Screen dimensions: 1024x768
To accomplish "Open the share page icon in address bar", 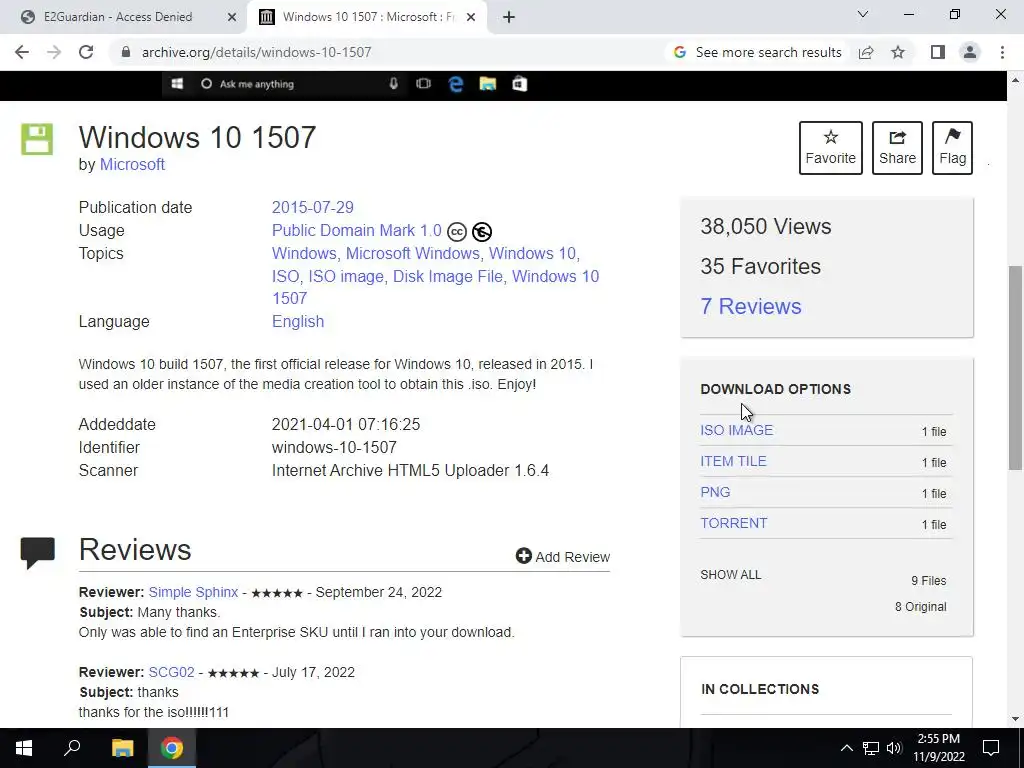I will tap(866, 52).
